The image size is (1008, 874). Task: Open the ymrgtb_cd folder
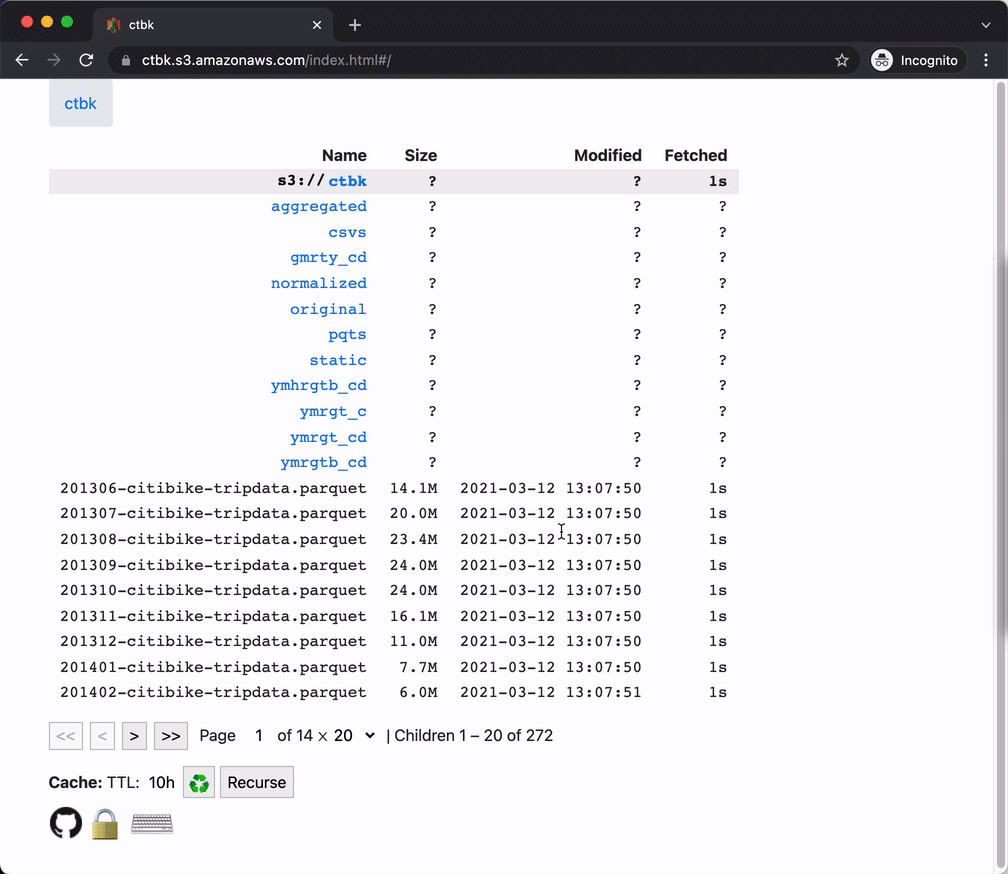pos(323,463)
